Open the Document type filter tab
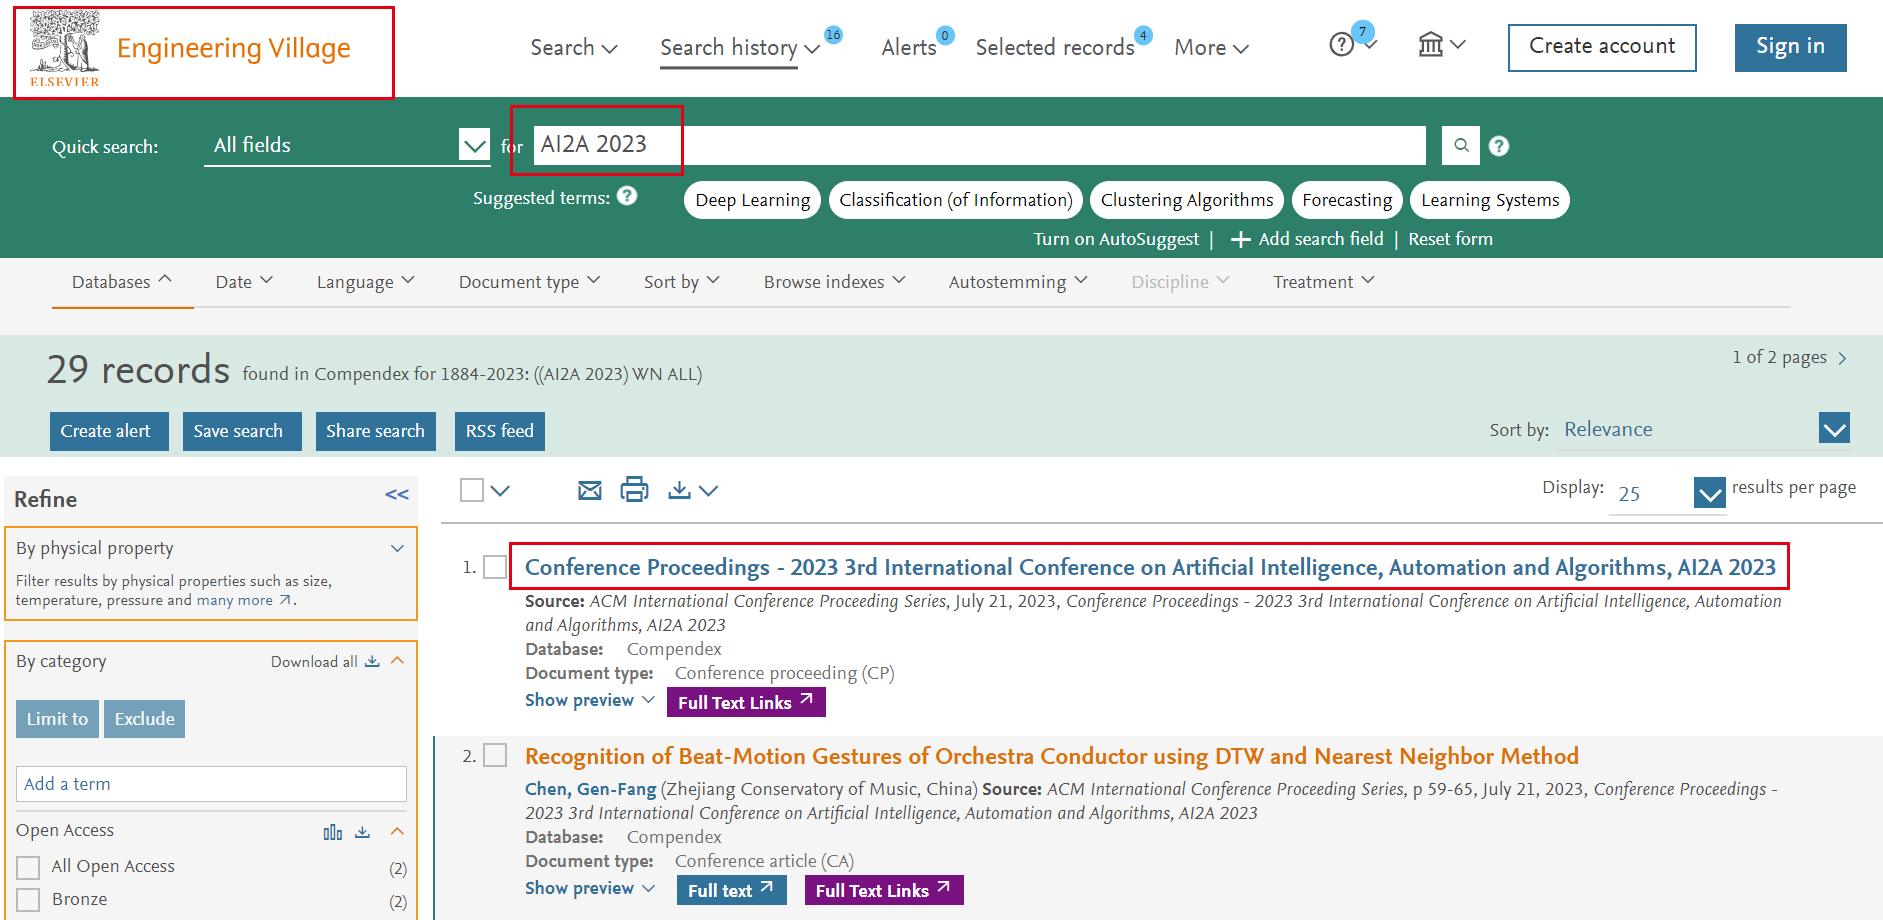The width and height of the screenshot is (1883, 920). pyautogui.click(x=530, y=282)
